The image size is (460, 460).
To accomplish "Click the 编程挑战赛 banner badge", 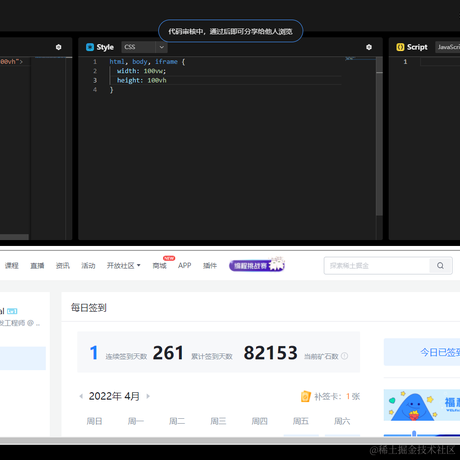I will [257, 265].
